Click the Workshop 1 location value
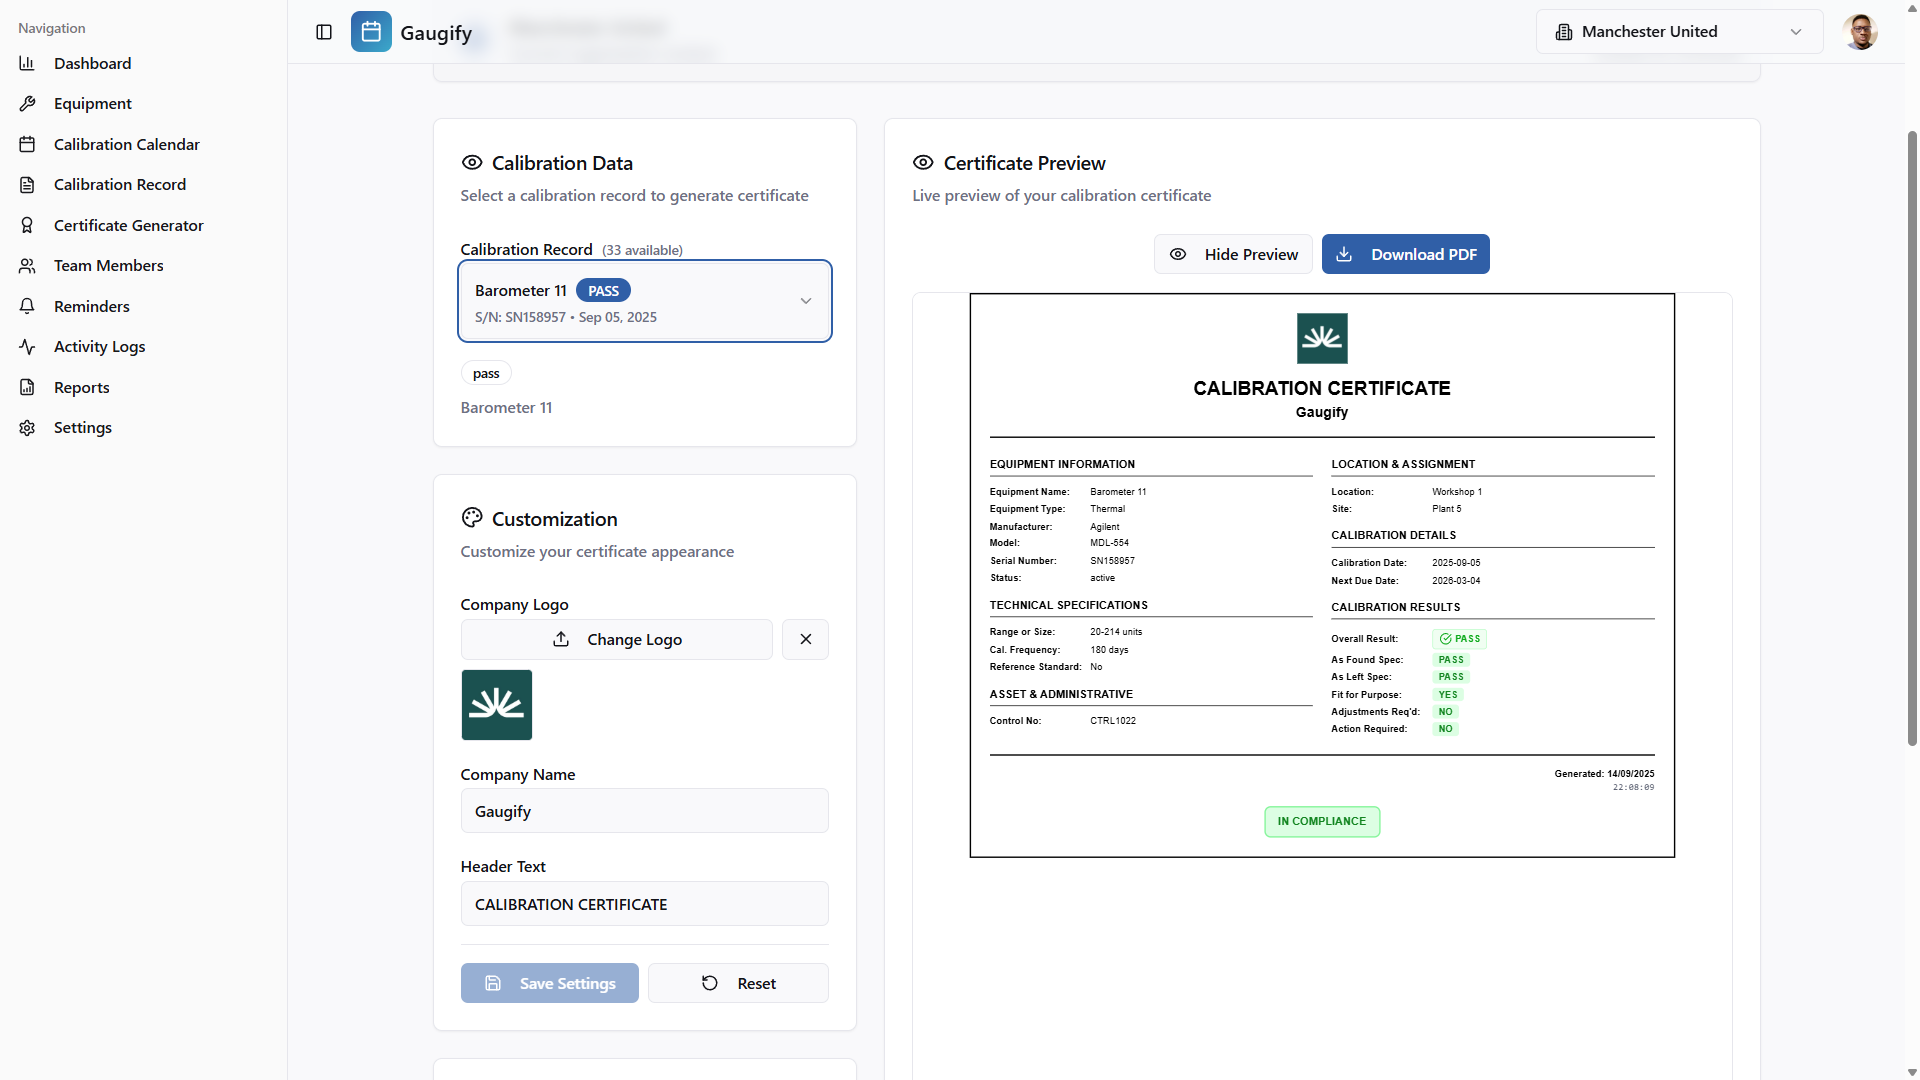This screenshot has width=1920, height=1080. click(1457, 492)
